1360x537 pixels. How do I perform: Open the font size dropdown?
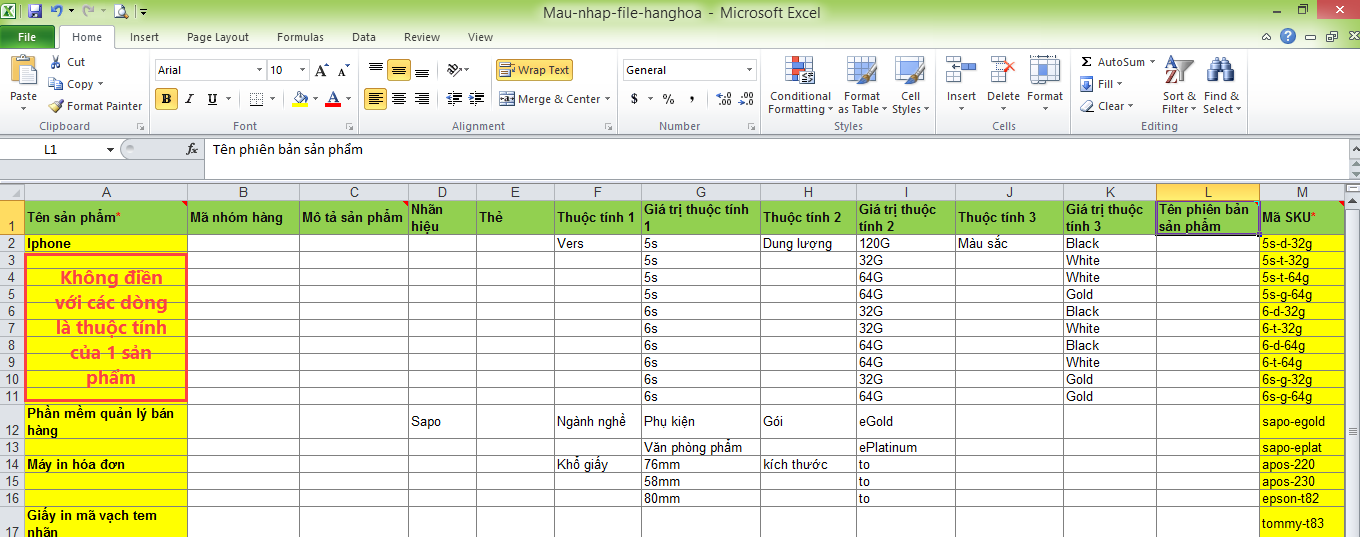[x=303, y=70]
